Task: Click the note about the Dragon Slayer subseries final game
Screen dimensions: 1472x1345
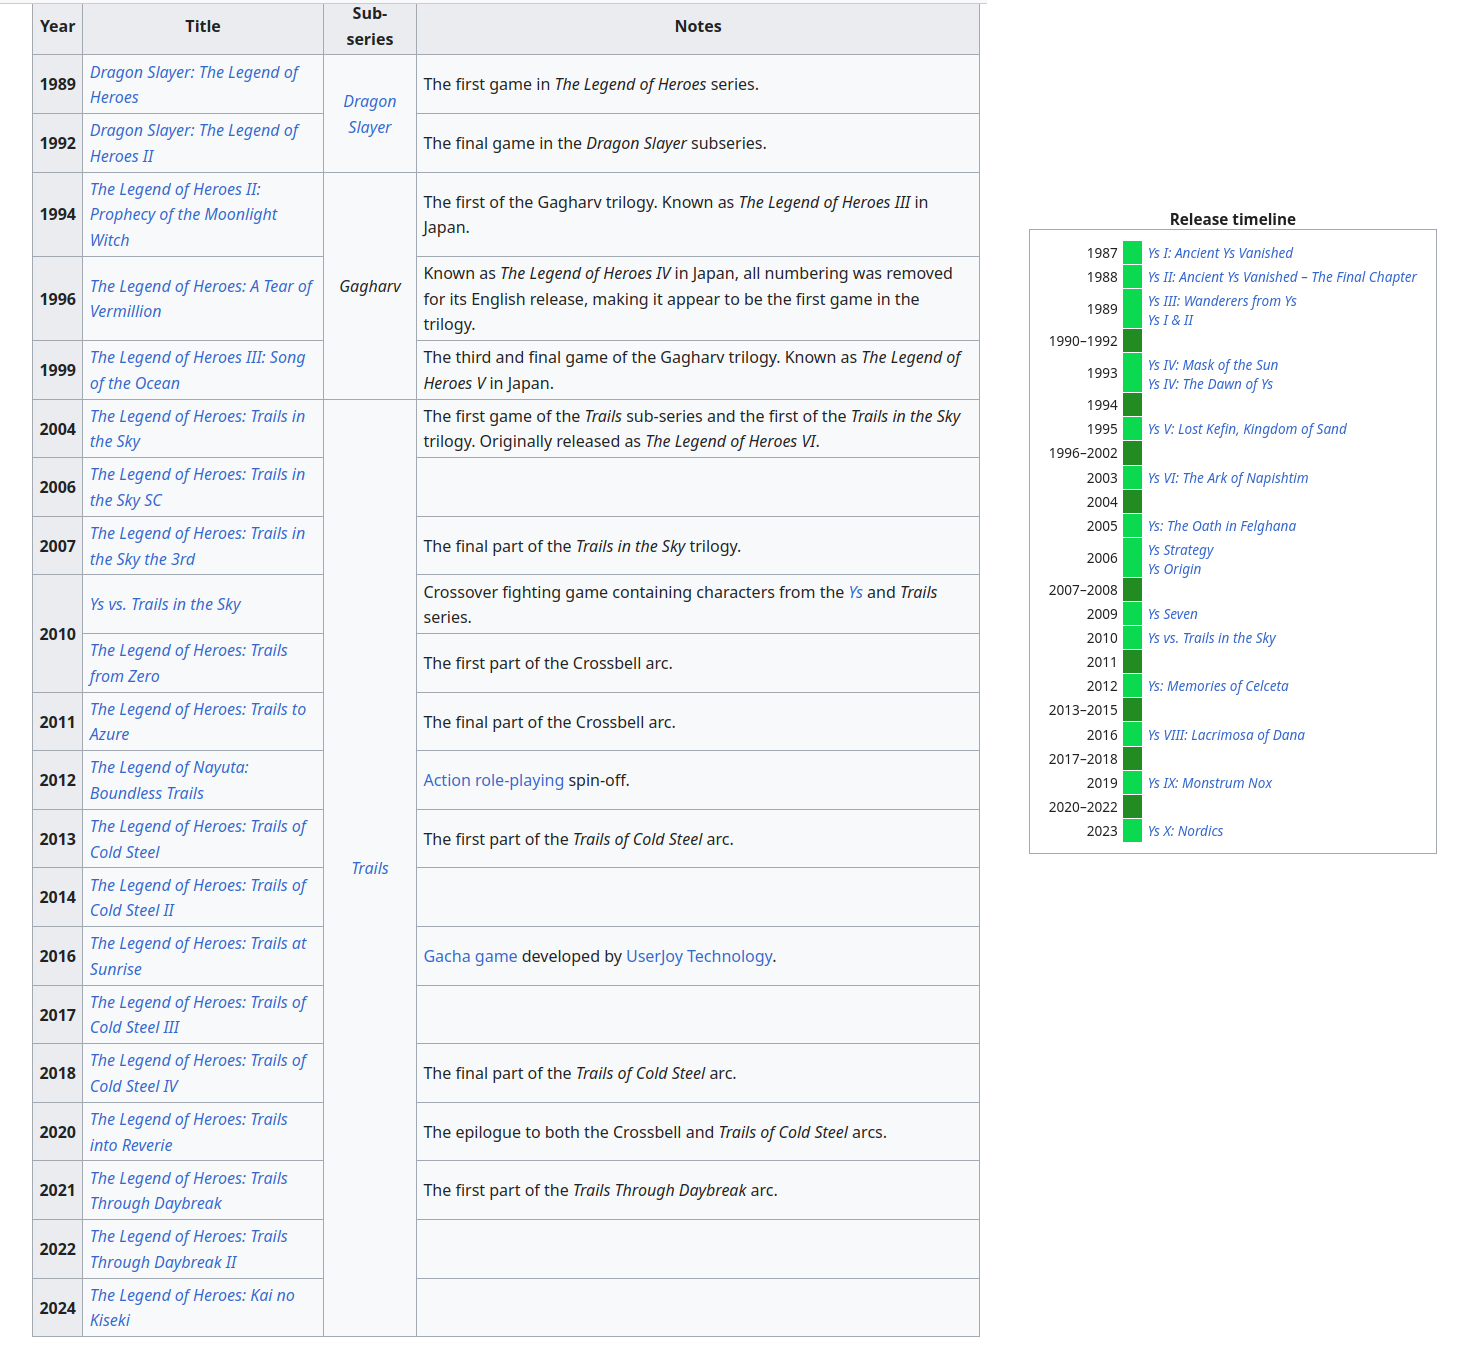Action: pyautogui.click(x=595, y=143)
